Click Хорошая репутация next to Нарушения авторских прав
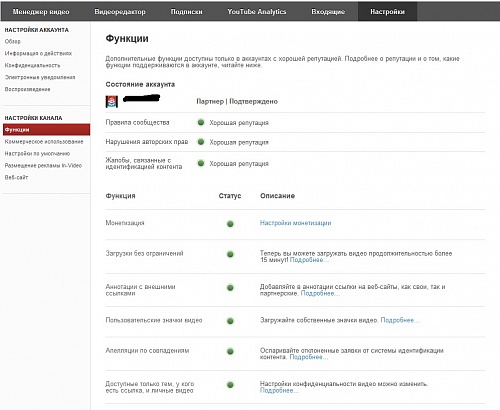The width and height of the screenshot is (500, 410). 239,142
